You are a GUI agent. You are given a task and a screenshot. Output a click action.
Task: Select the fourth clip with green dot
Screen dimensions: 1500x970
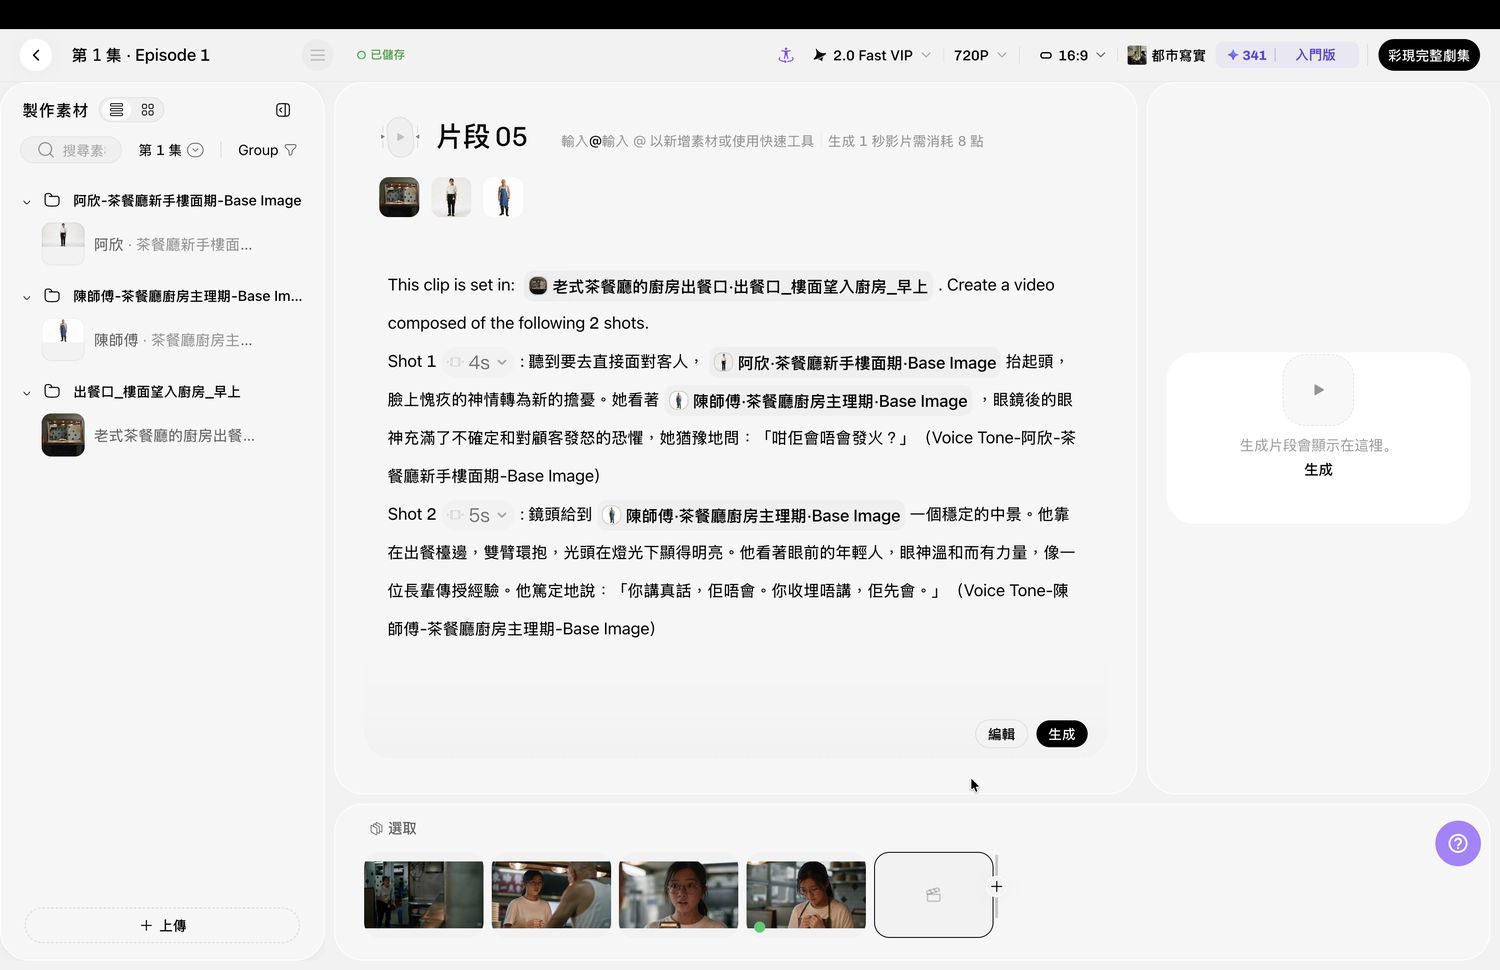[x=806, y=895]
